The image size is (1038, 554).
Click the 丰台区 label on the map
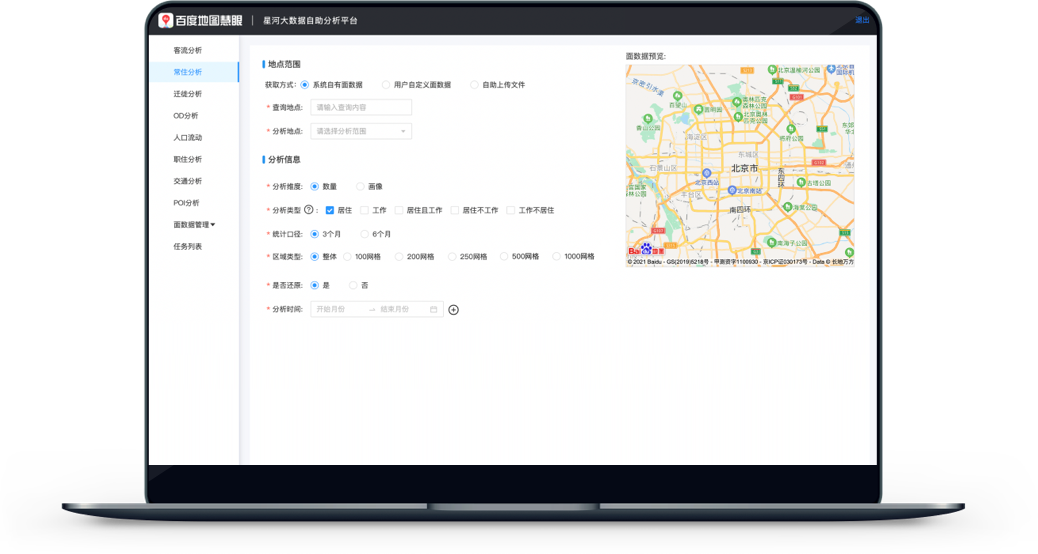click(691, 195)
